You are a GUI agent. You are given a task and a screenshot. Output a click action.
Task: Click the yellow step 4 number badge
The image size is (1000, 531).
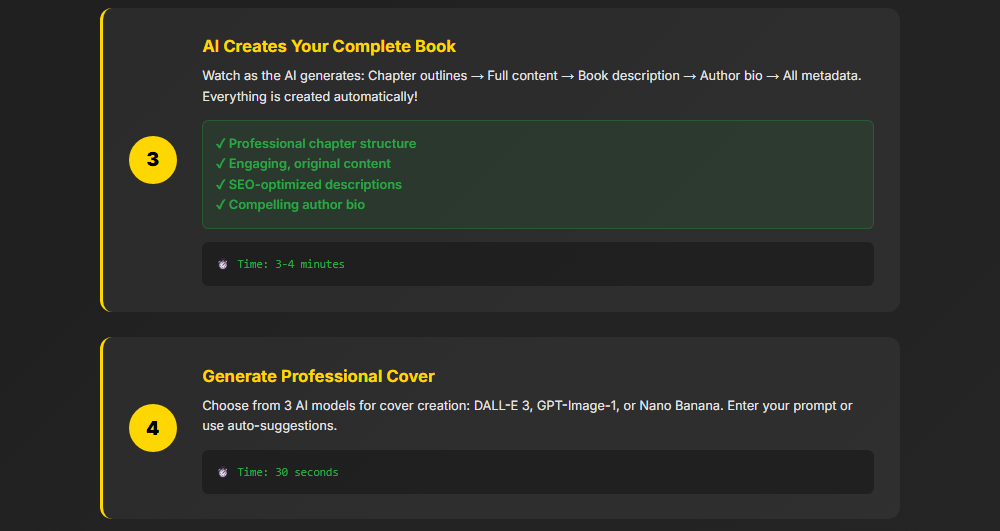point(153,429)
